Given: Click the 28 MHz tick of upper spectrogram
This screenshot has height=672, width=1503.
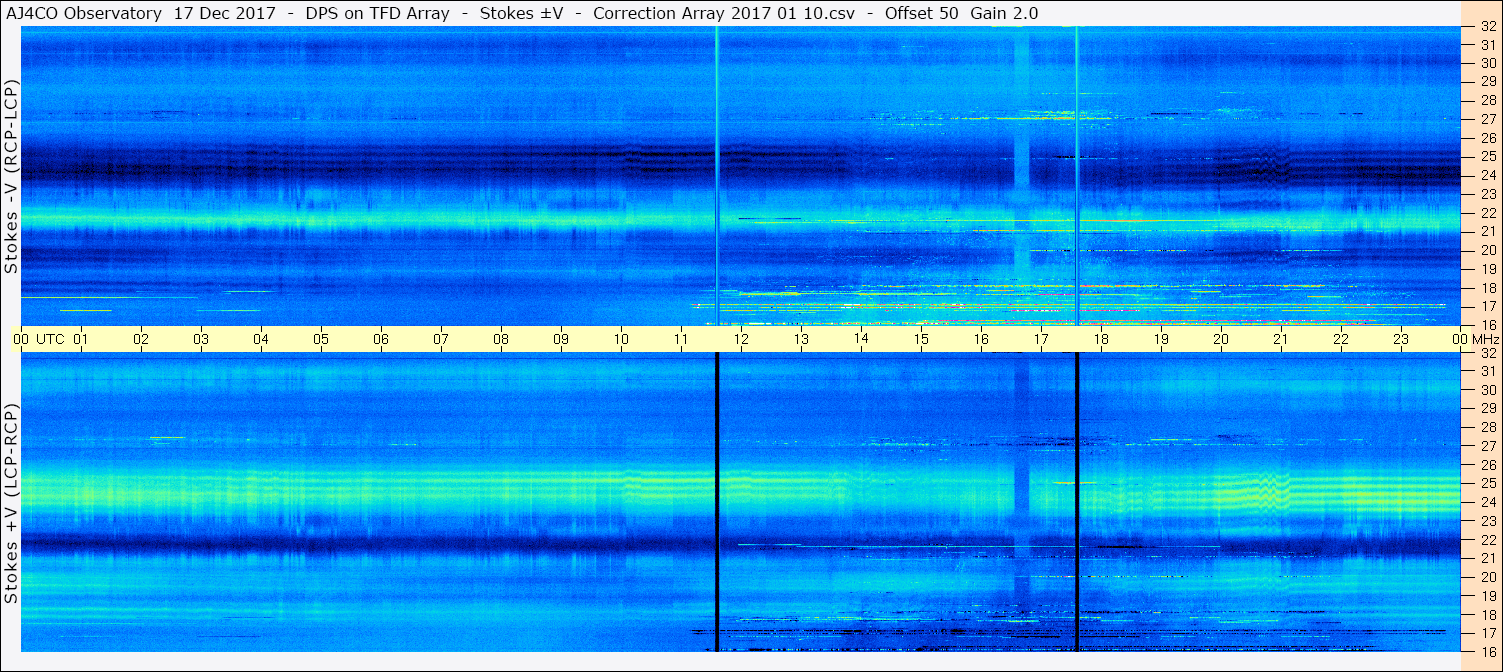Looking at the screenshot, I should coord(1487,101).
